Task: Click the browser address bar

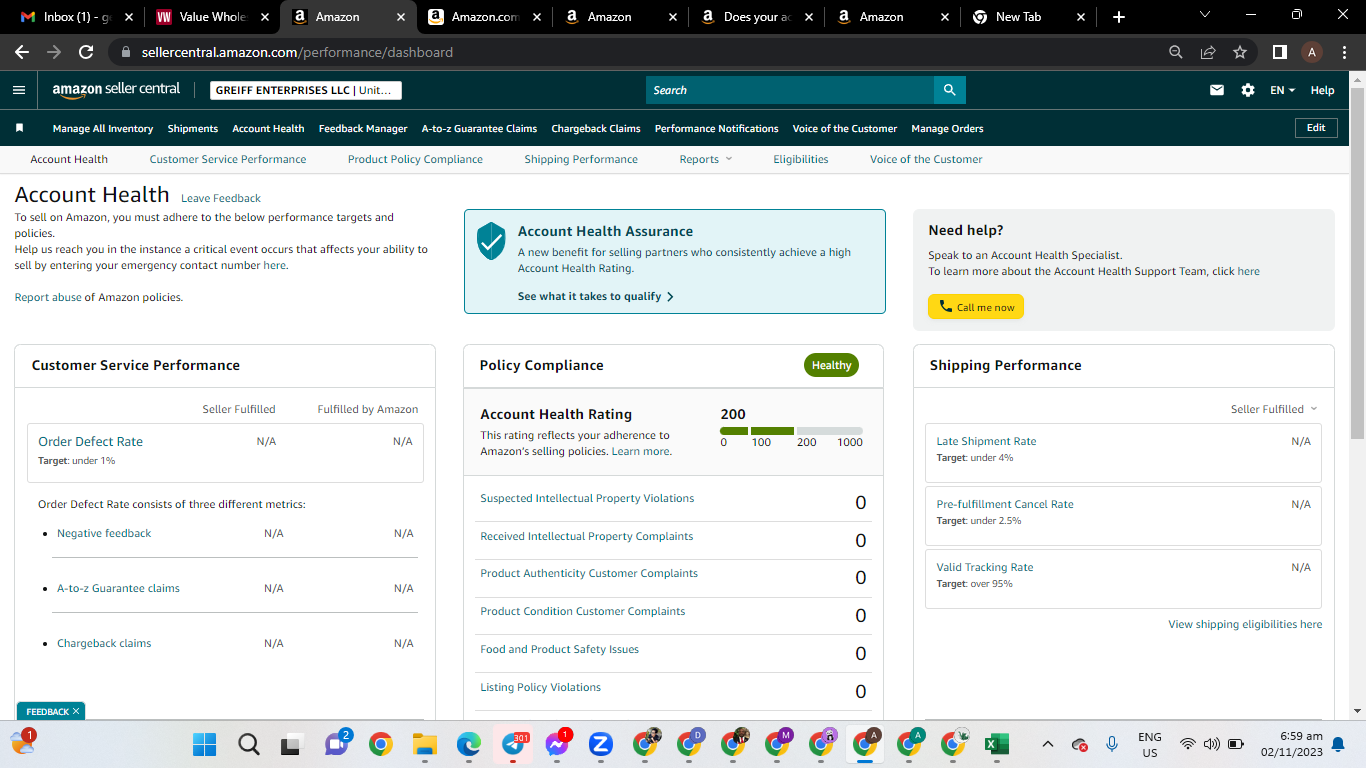Action: (x=640, y=52)
